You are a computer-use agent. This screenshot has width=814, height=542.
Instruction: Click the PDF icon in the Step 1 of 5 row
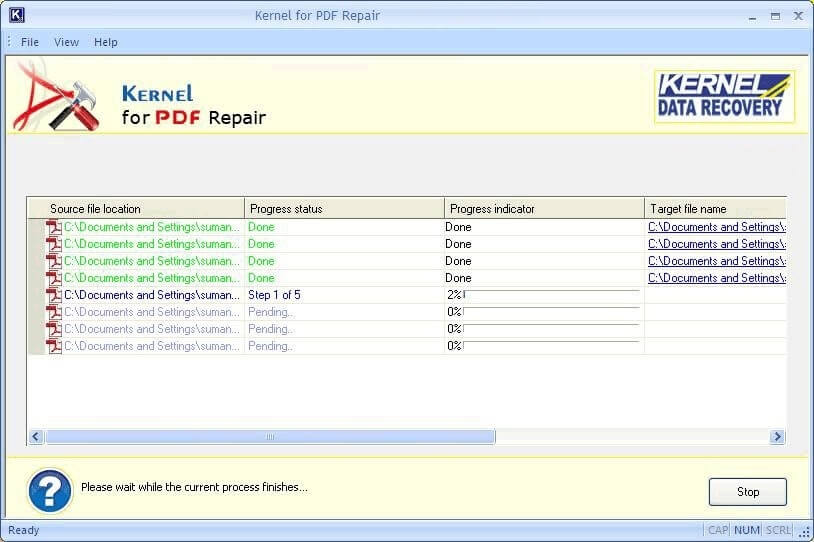tap(54, 295)
